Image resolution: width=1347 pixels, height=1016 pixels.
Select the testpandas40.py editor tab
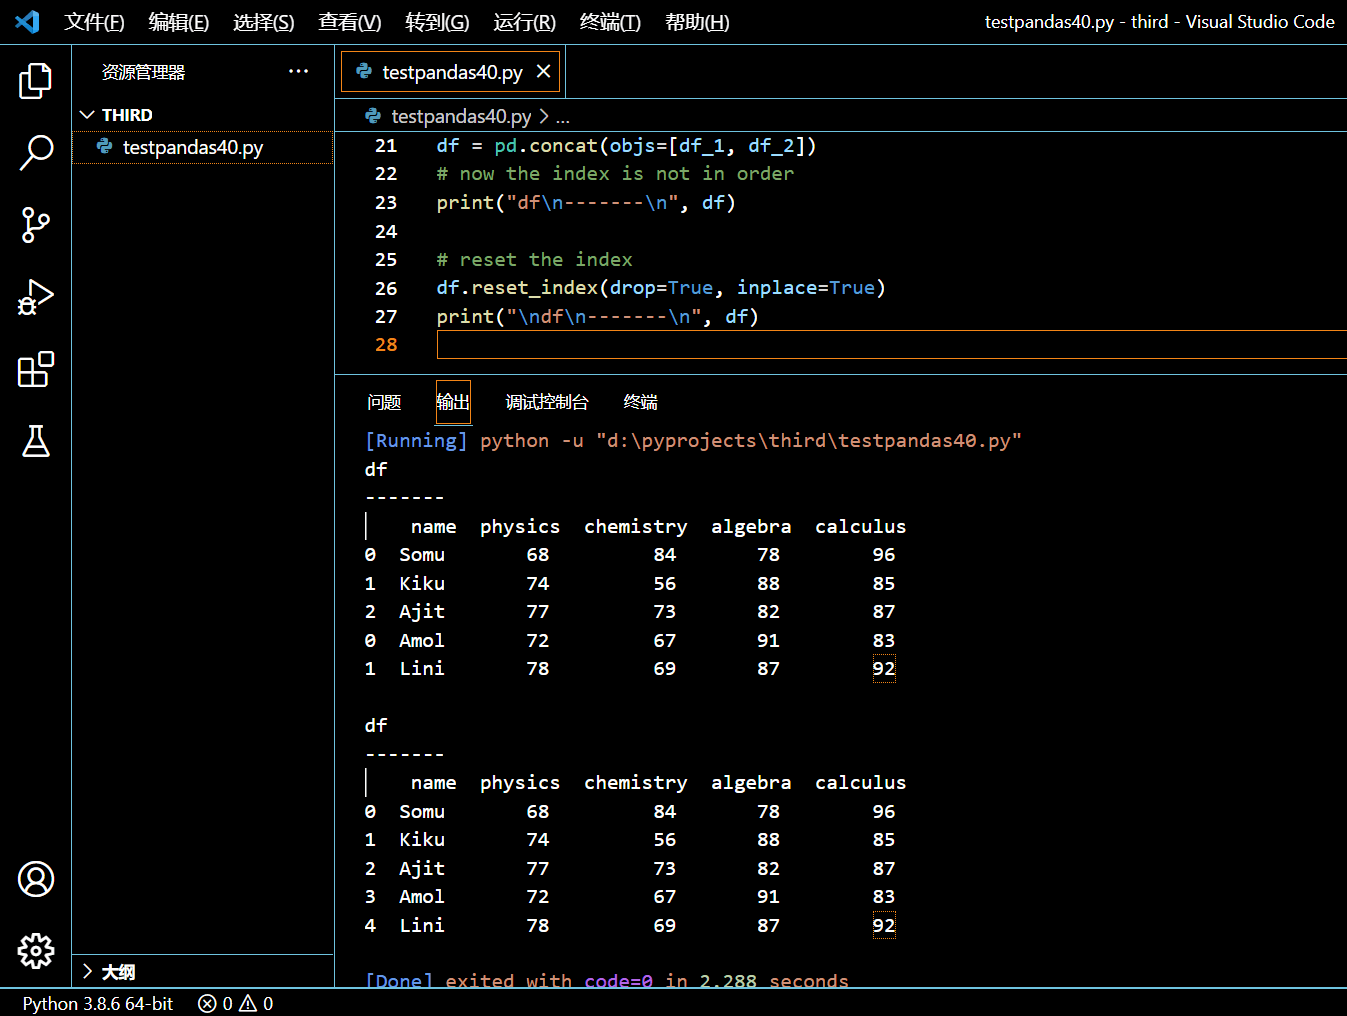[450, 72]
